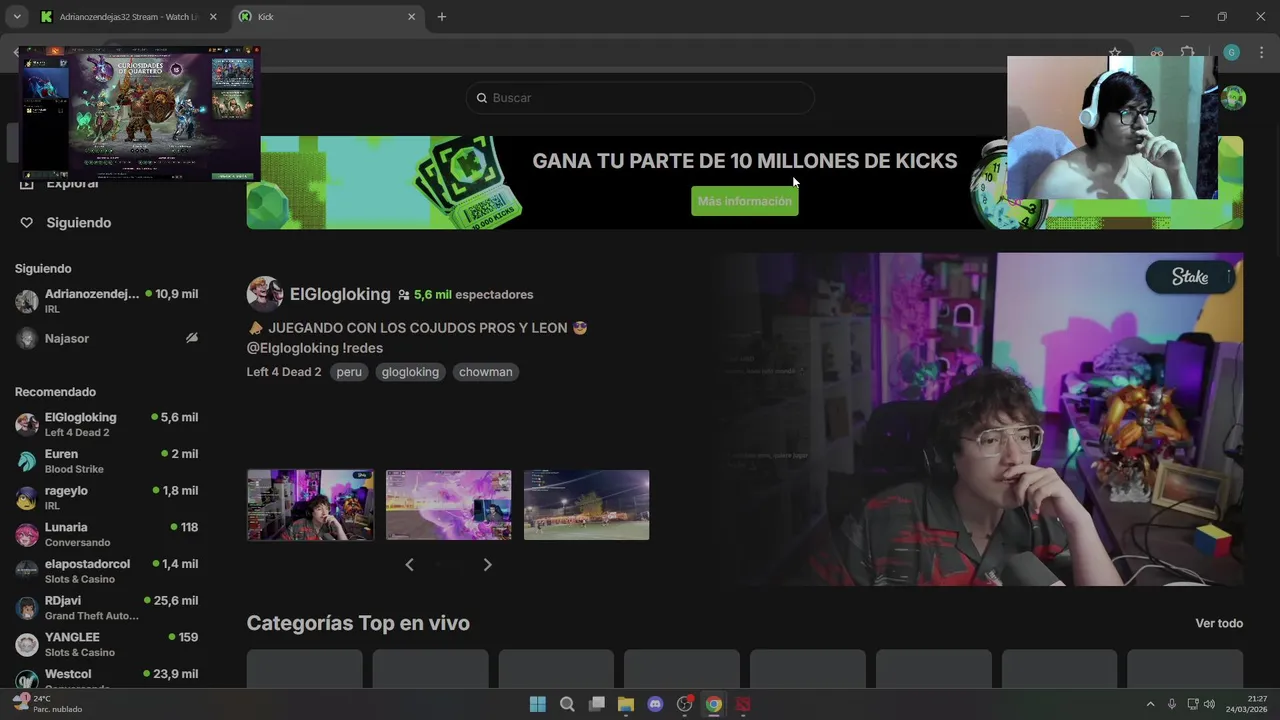Open File Explorer from taskbar
Image resolution: width=1280 pixels, height=720 pixels.
pos(626,704)
